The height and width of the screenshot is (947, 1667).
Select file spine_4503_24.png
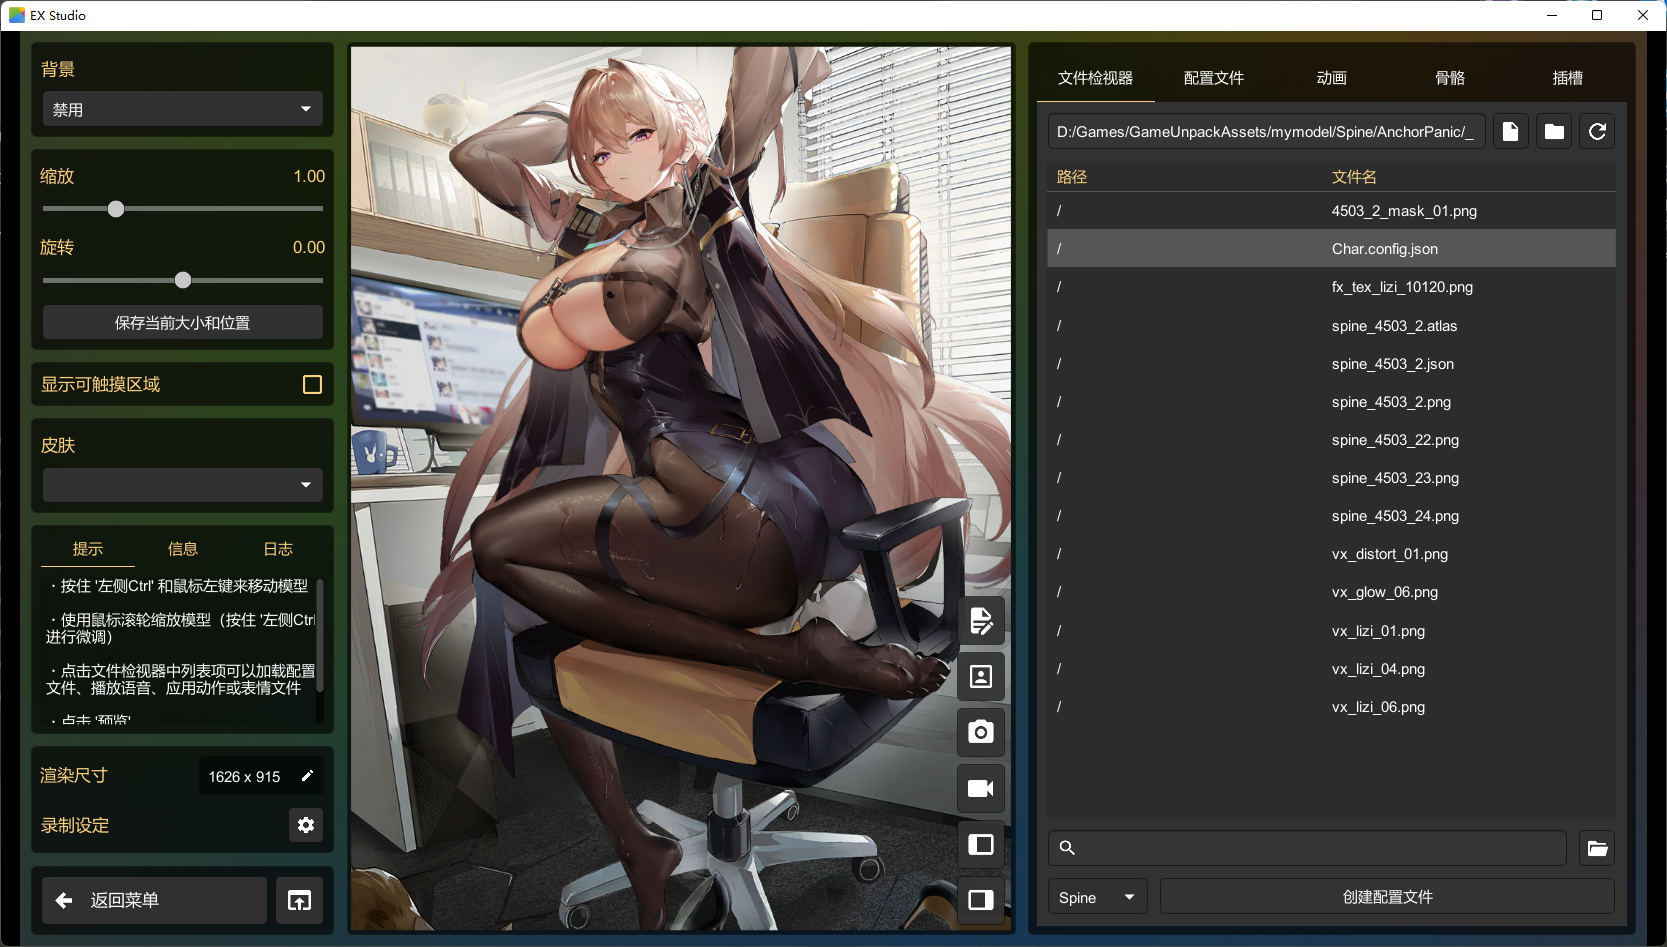[x=1331, y=516]
